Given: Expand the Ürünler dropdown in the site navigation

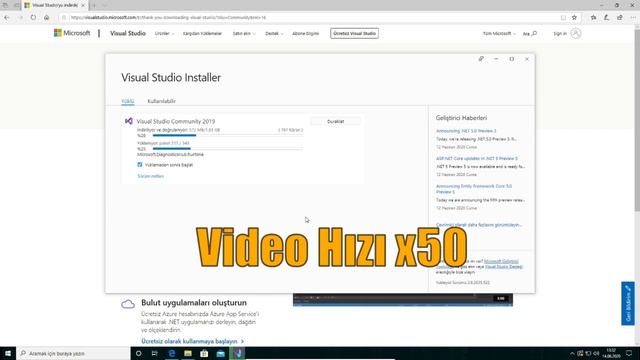Looking at the screenshot, I should click(x=164, y=33).
